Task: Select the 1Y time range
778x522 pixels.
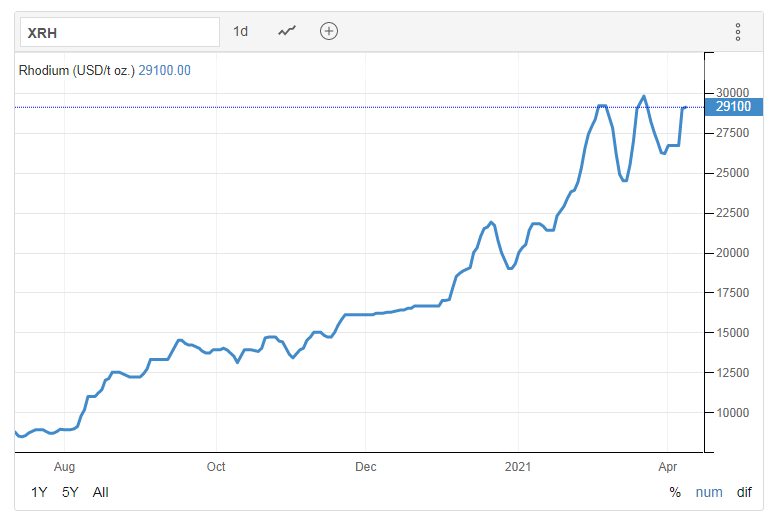Action: (x=39, y=492)
